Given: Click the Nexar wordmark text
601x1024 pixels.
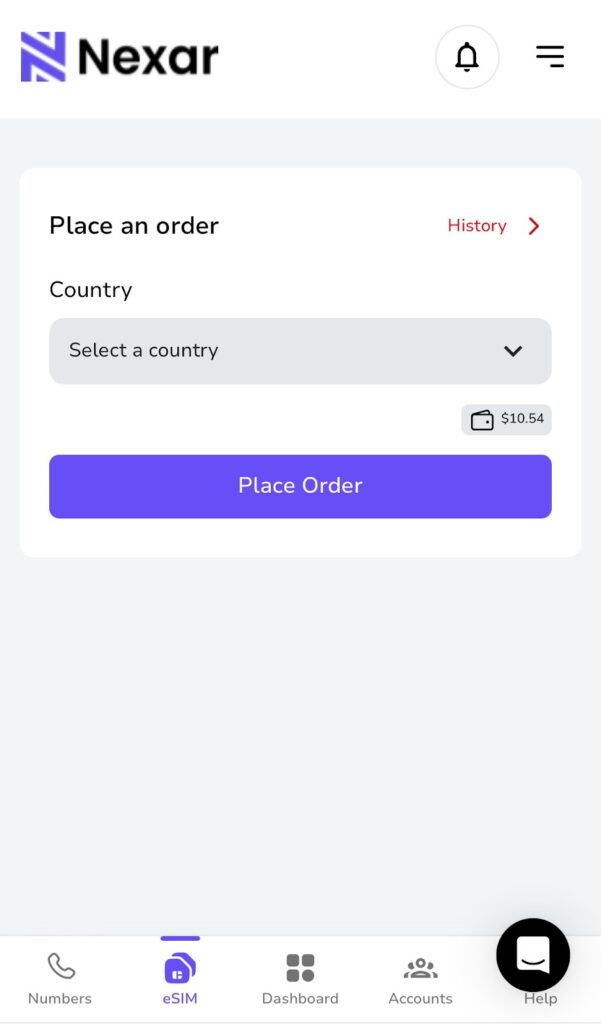Looking at the screenshot, I should click(x=148, y=58).
